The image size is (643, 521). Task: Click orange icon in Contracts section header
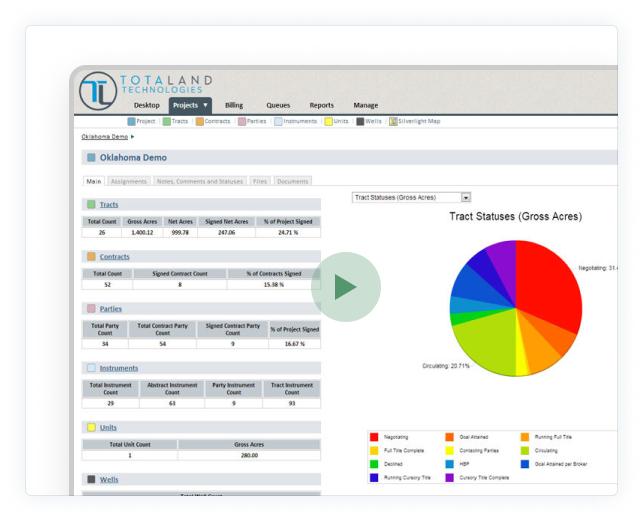[x=91, y=256]
